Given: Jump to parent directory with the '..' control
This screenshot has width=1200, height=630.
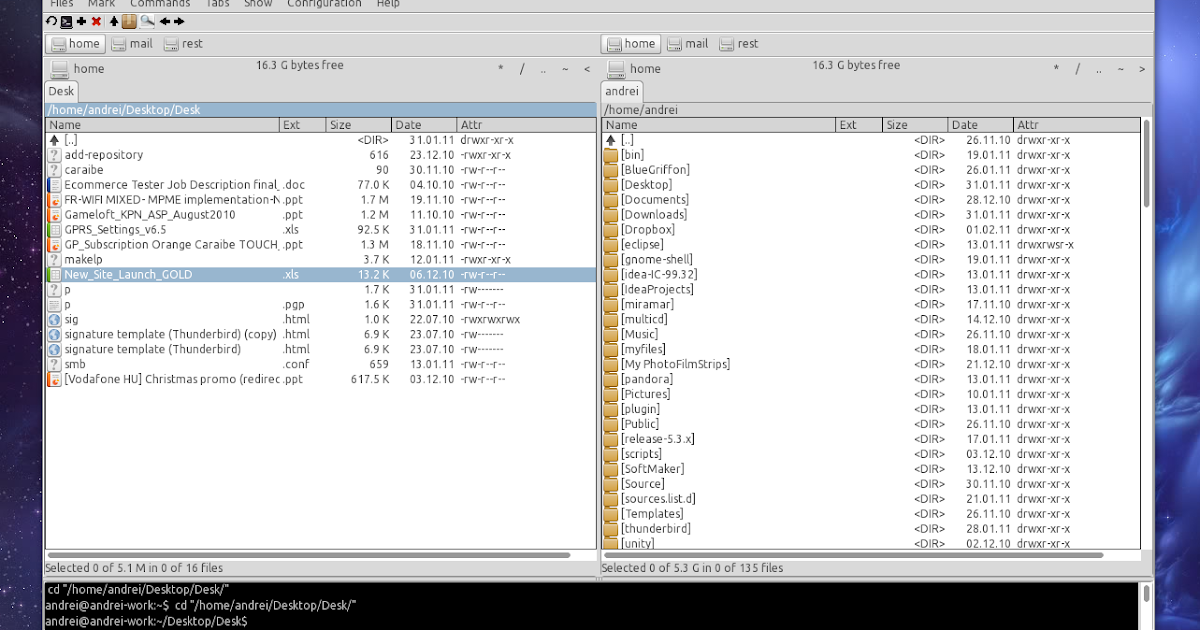Looking at the screenshot, I should tap(543, 69).
